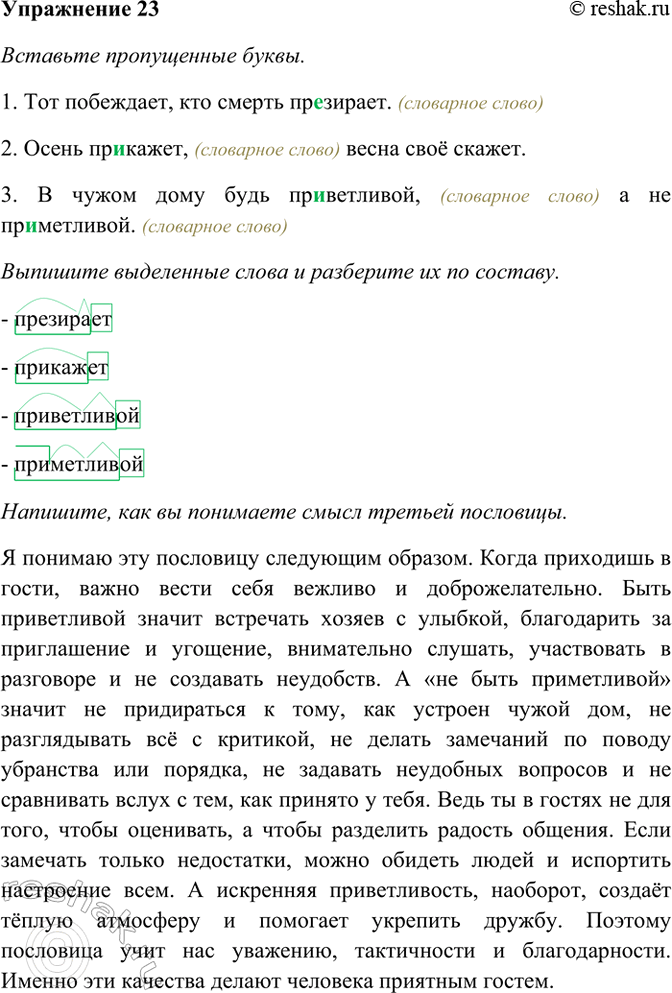Image resolution: width=672 pixels, height=993 pixels.
Task: Click the boxed ending "ет" in parsed "презирает"
Action: pyautogui.click(x=101, y=319)
